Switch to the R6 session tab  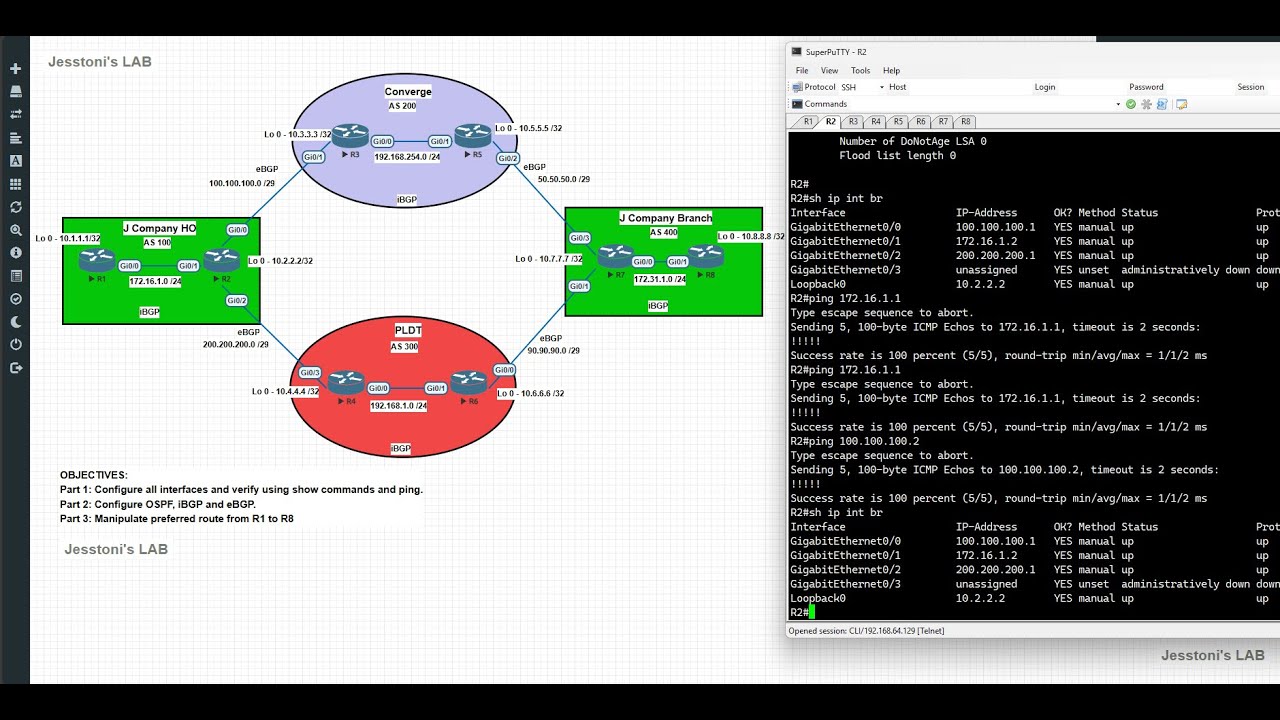(921, 122)
